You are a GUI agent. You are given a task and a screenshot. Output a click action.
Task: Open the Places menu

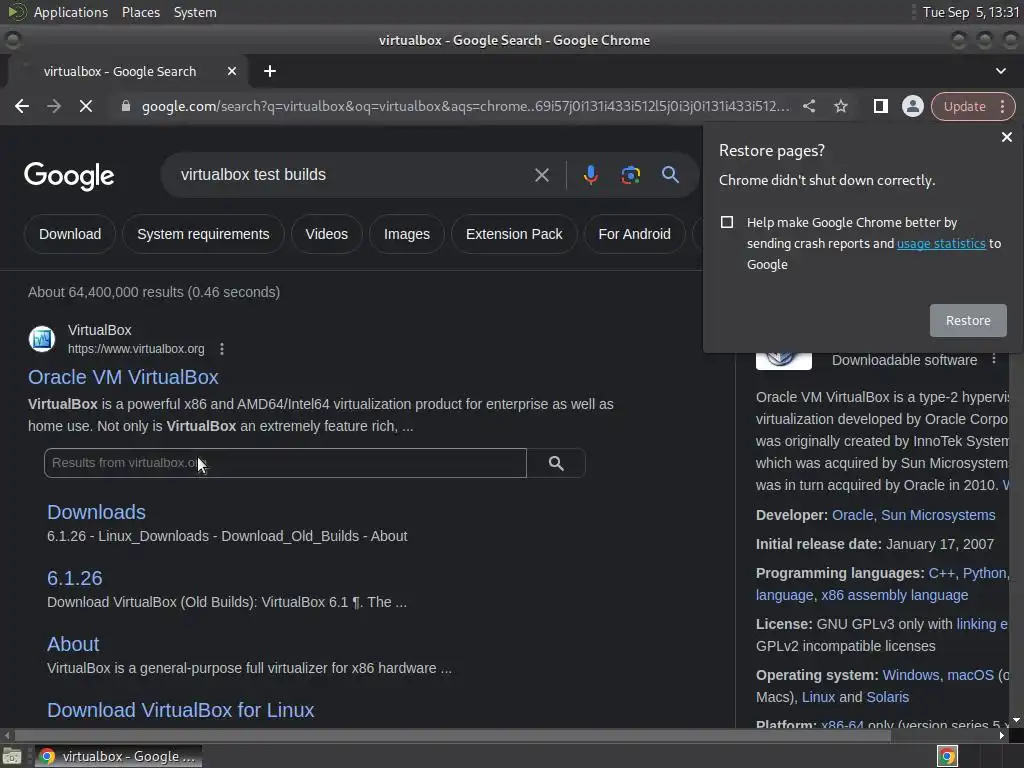click(x=140, y=12)
